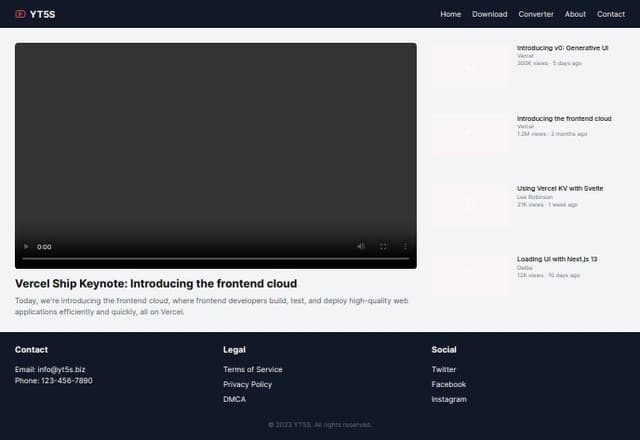Open the DMCA link
This screenshot has height=440, width=640.
[234, 399]
